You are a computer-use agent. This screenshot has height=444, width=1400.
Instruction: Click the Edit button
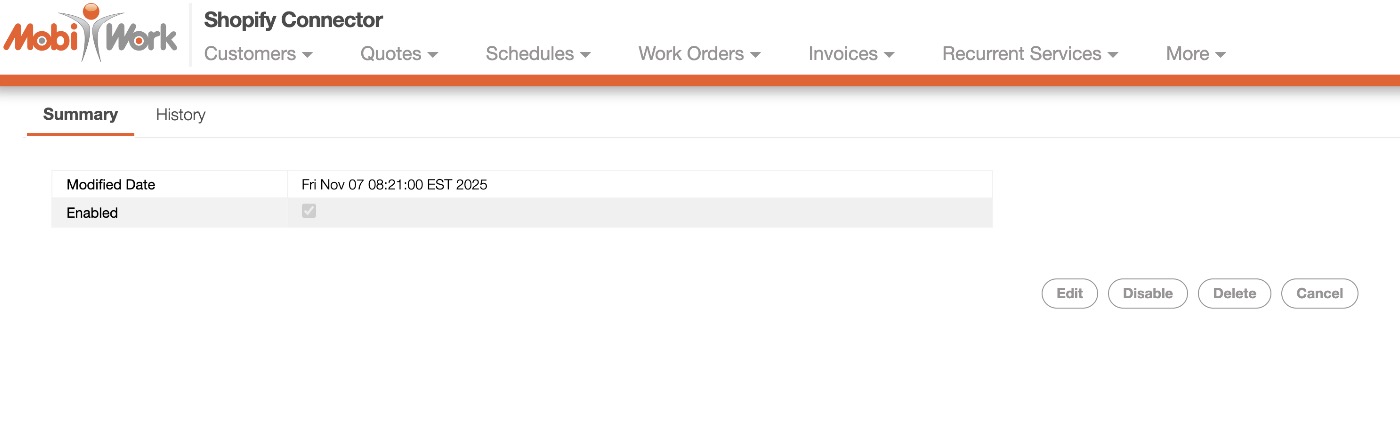click(1069, 293)
